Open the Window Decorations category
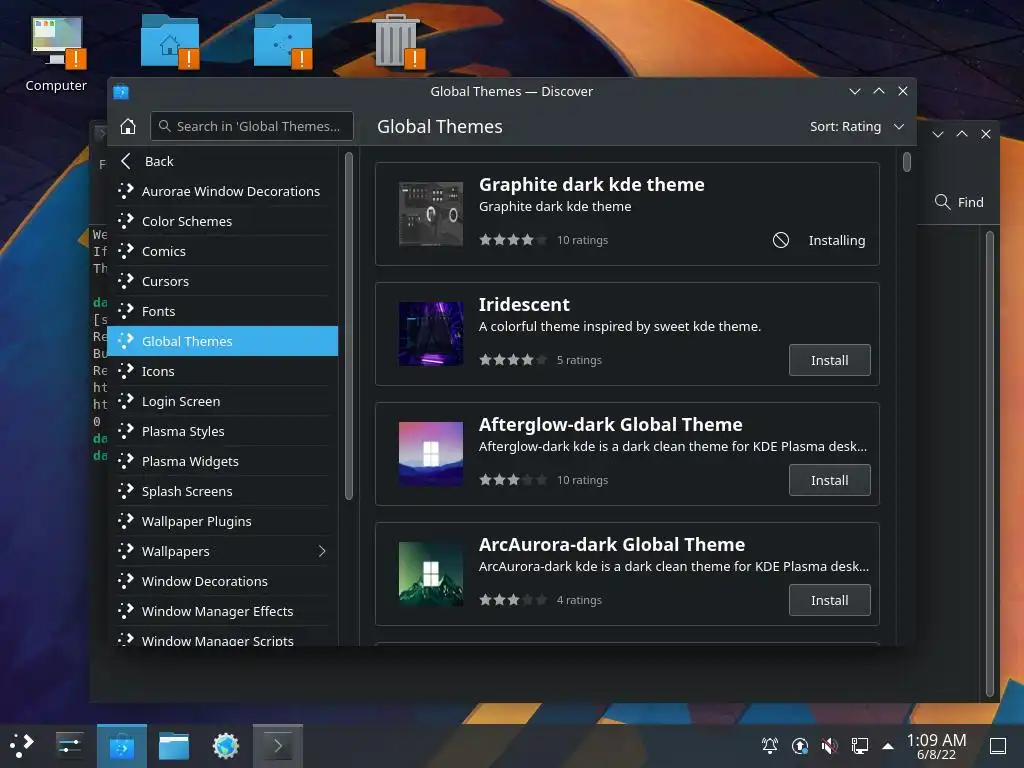This screenshot has width=1024, height=768. point(223,581)
